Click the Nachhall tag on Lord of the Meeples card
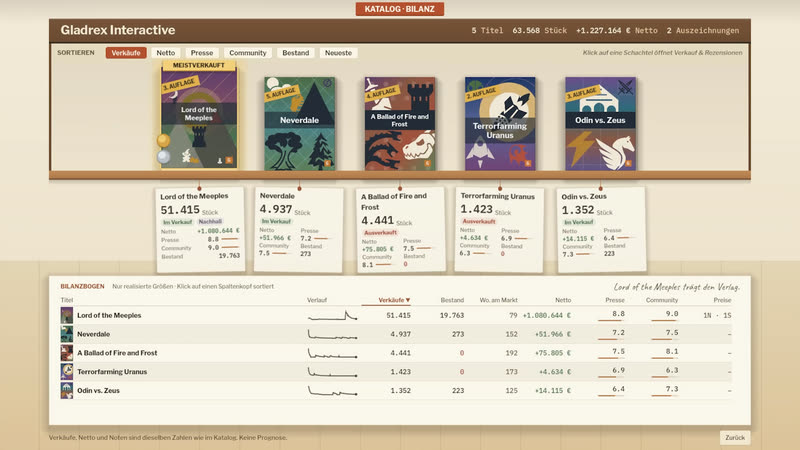This screenshot has width=800, height=450. 210,221
